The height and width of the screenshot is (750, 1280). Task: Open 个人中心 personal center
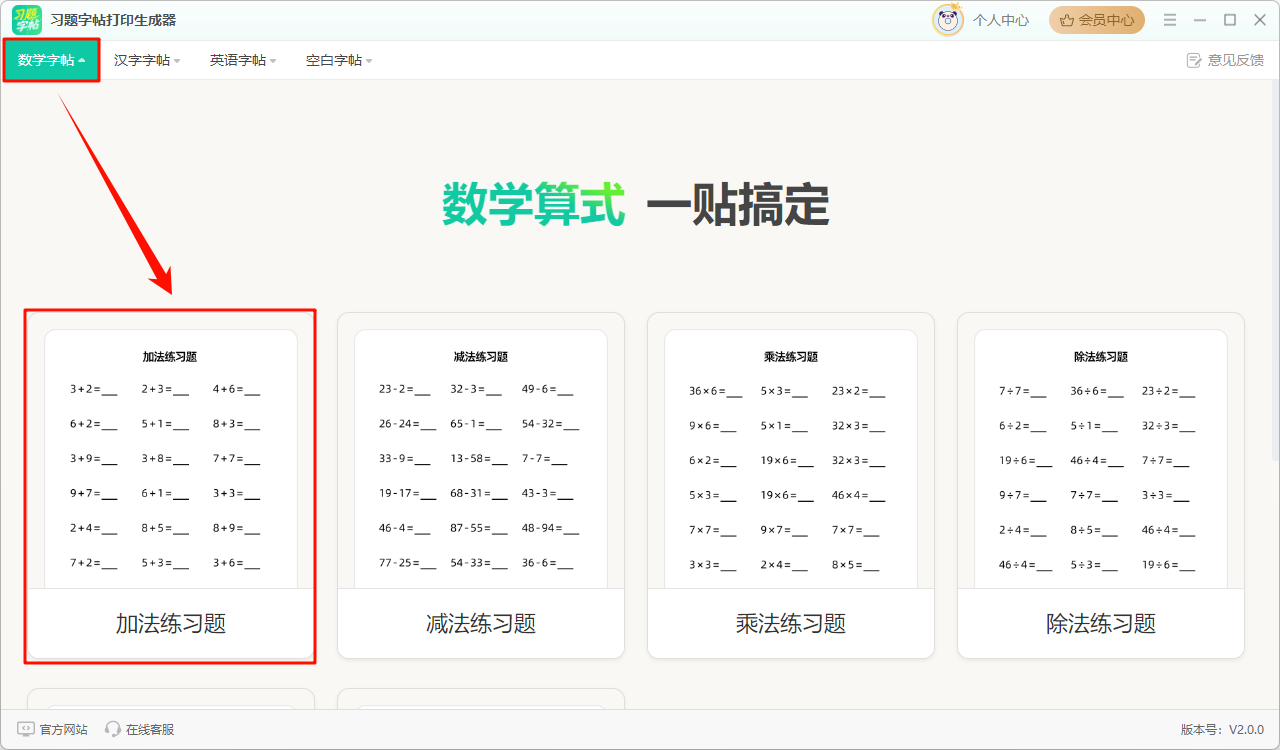[1001, 20]
